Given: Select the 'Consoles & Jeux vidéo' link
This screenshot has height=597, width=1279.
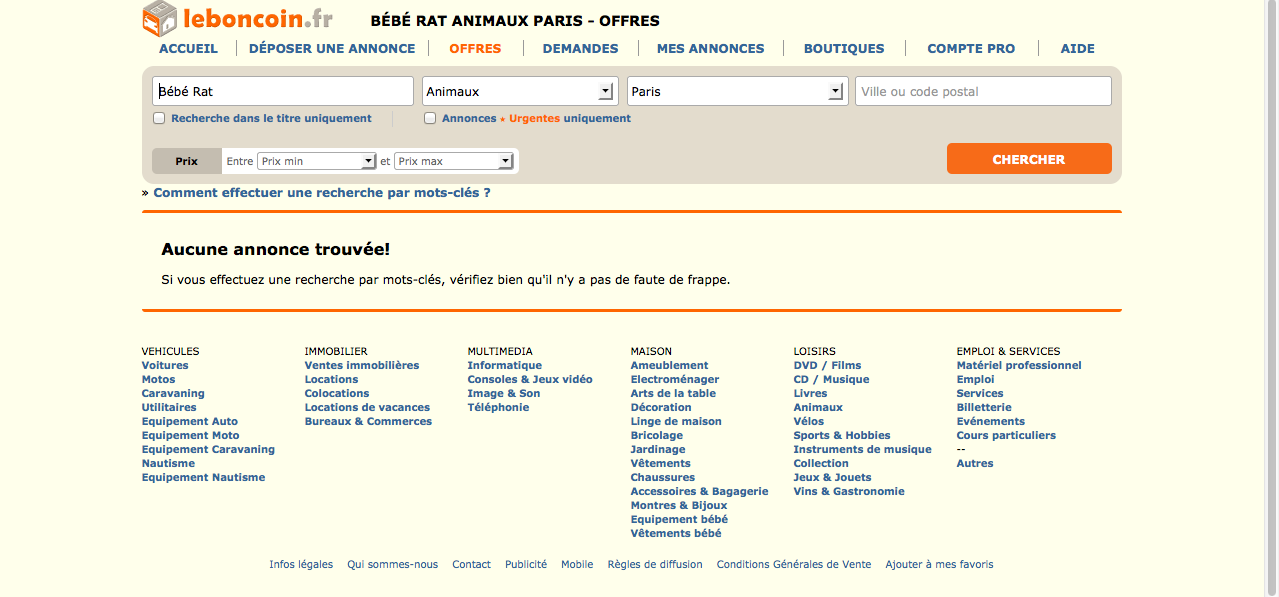Looking at the screenshot, I should (529, 379).
